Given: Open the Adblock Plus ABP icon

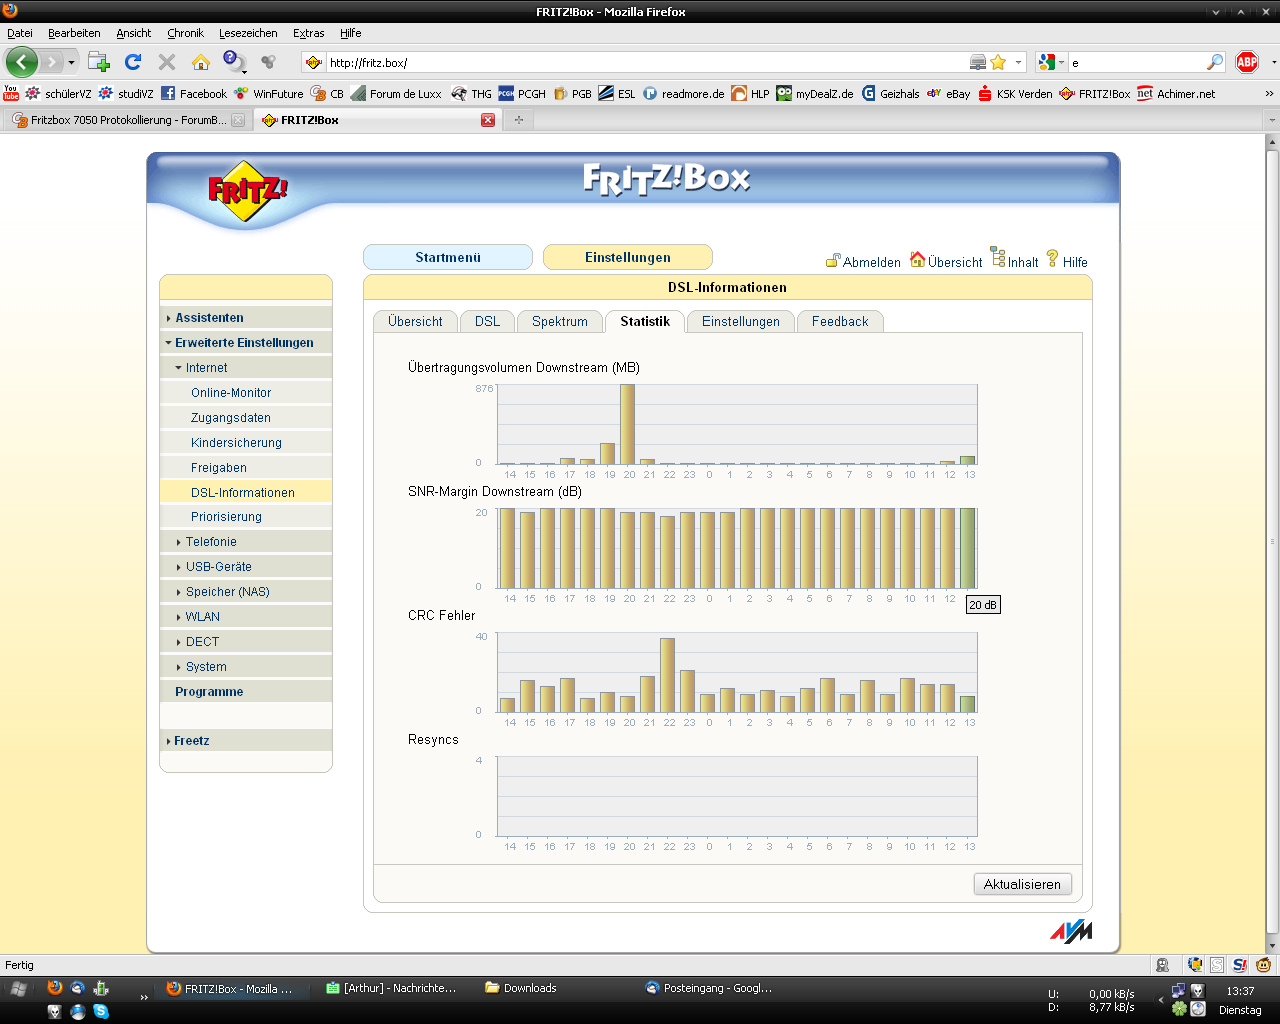Looking at the screenshot, I should click(x=1247, y=62).
